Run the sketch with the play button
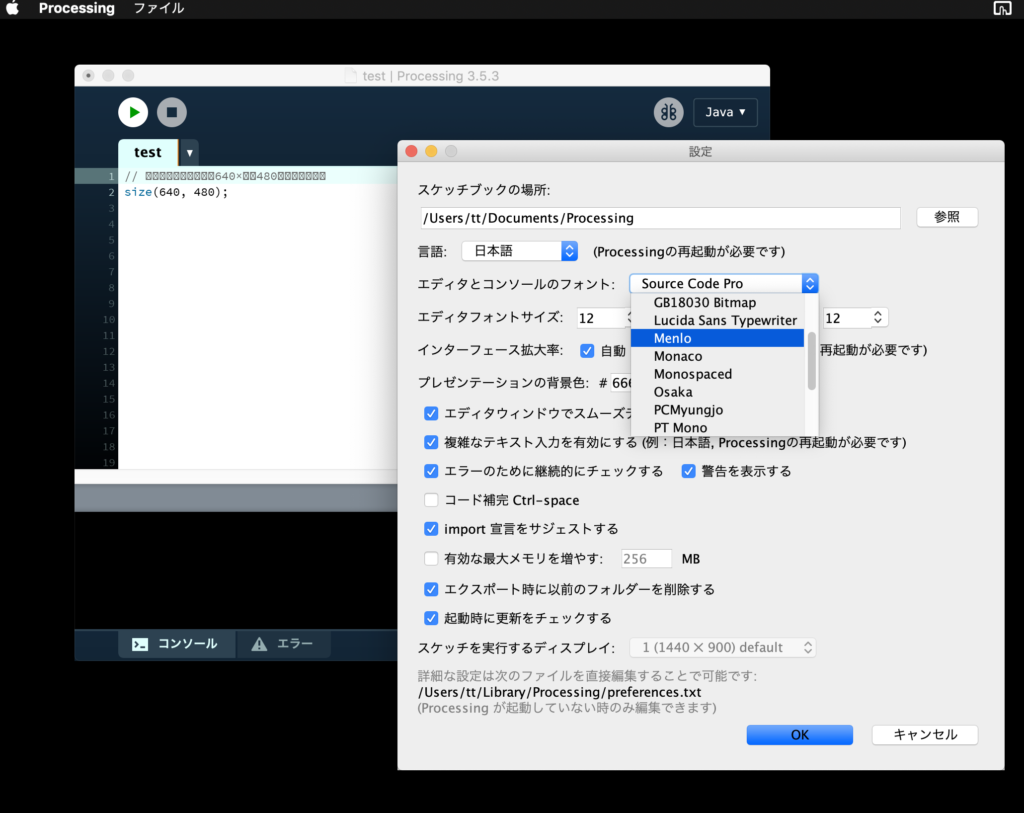The width and height of the screenshot is (1024, 813). 133,112
